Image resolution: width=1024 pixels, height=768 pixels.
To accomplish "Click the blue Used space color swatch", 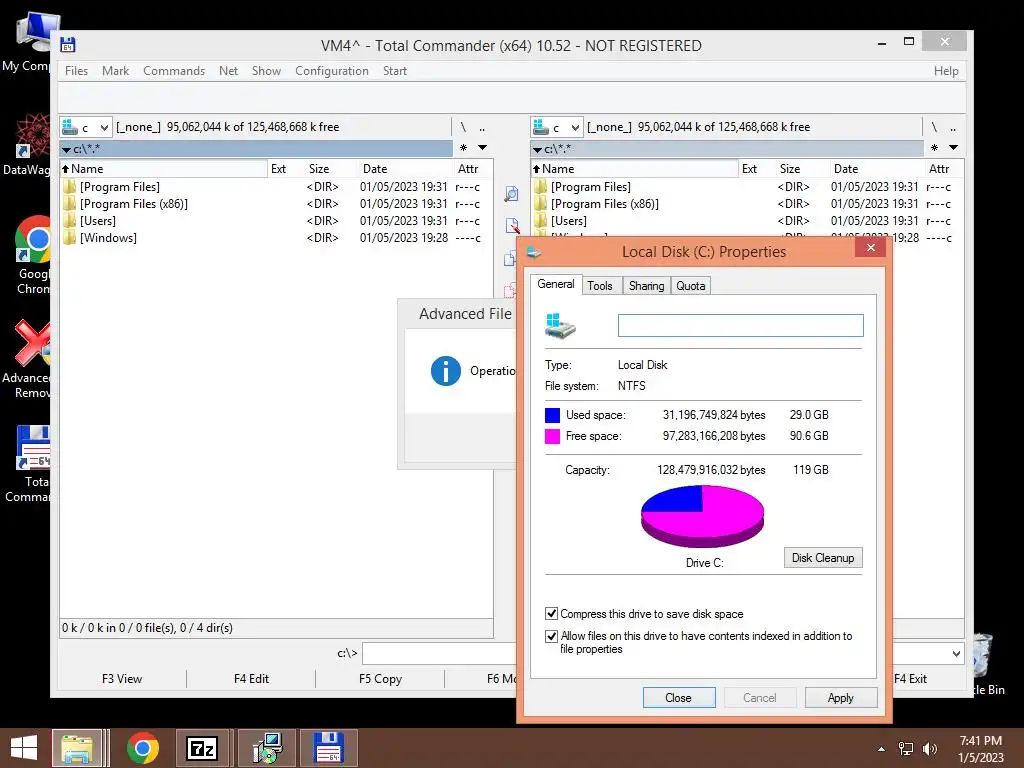I will [x=552, y=415].
